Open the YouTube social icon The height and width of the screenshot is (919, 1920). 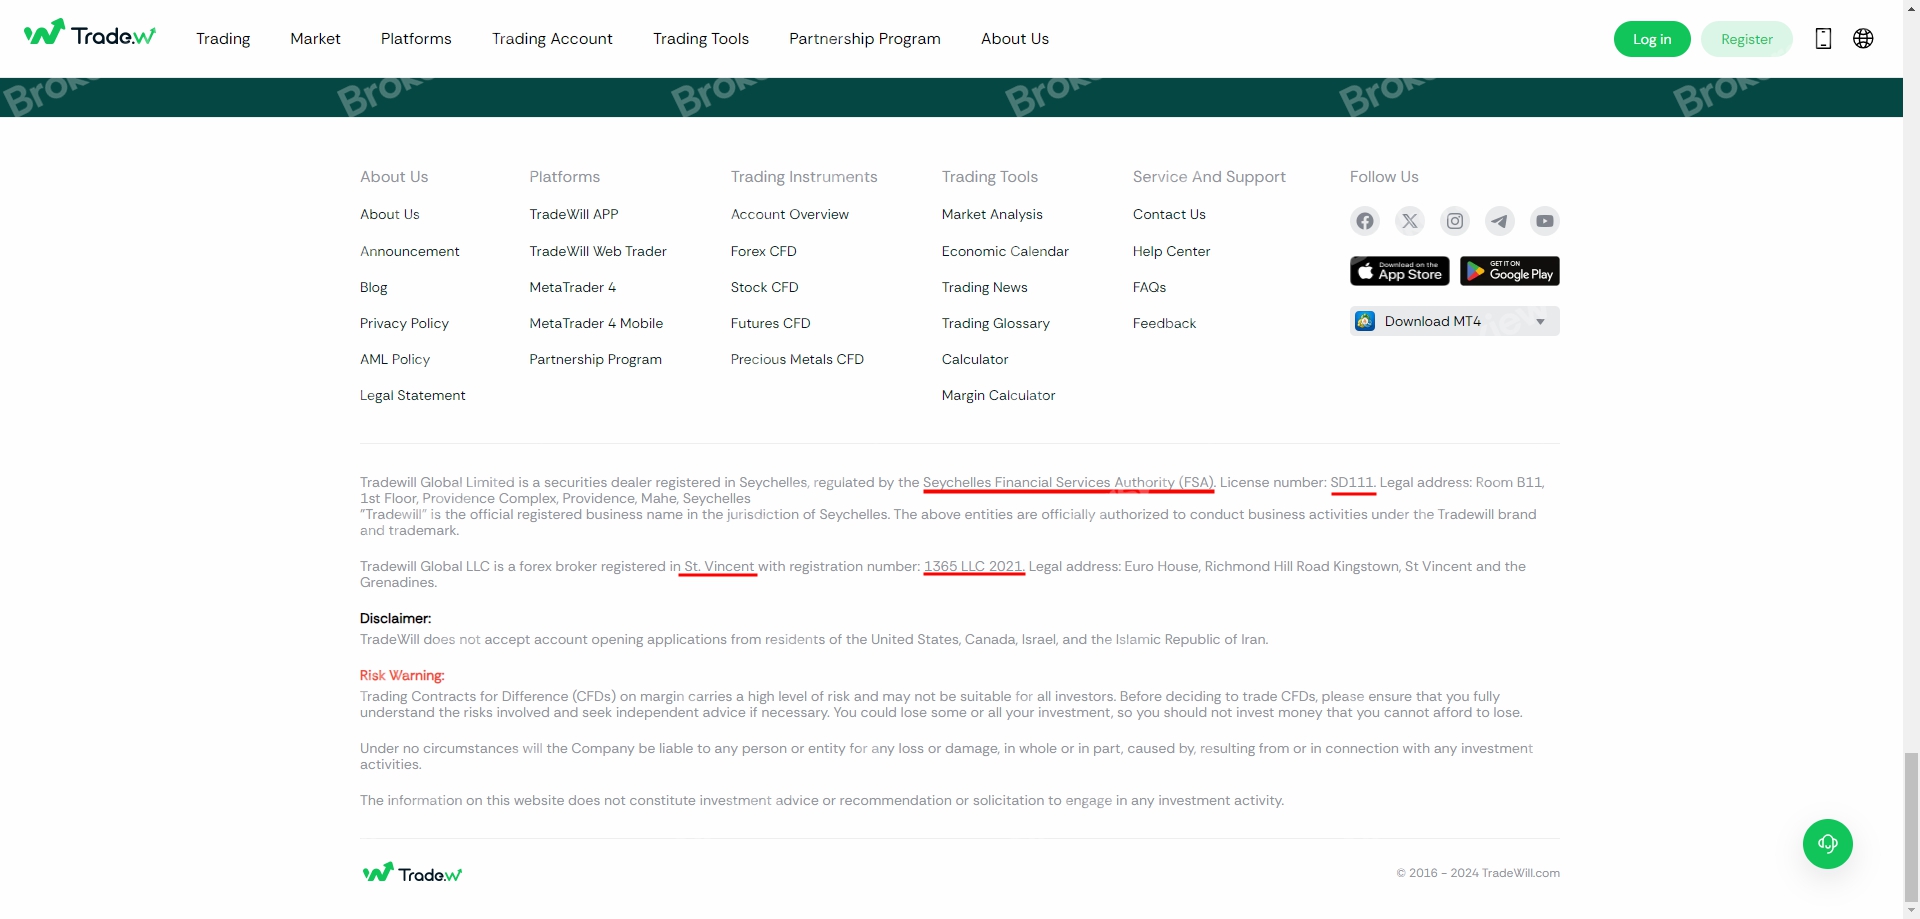pyautogui.click(x=1544, y=221)
